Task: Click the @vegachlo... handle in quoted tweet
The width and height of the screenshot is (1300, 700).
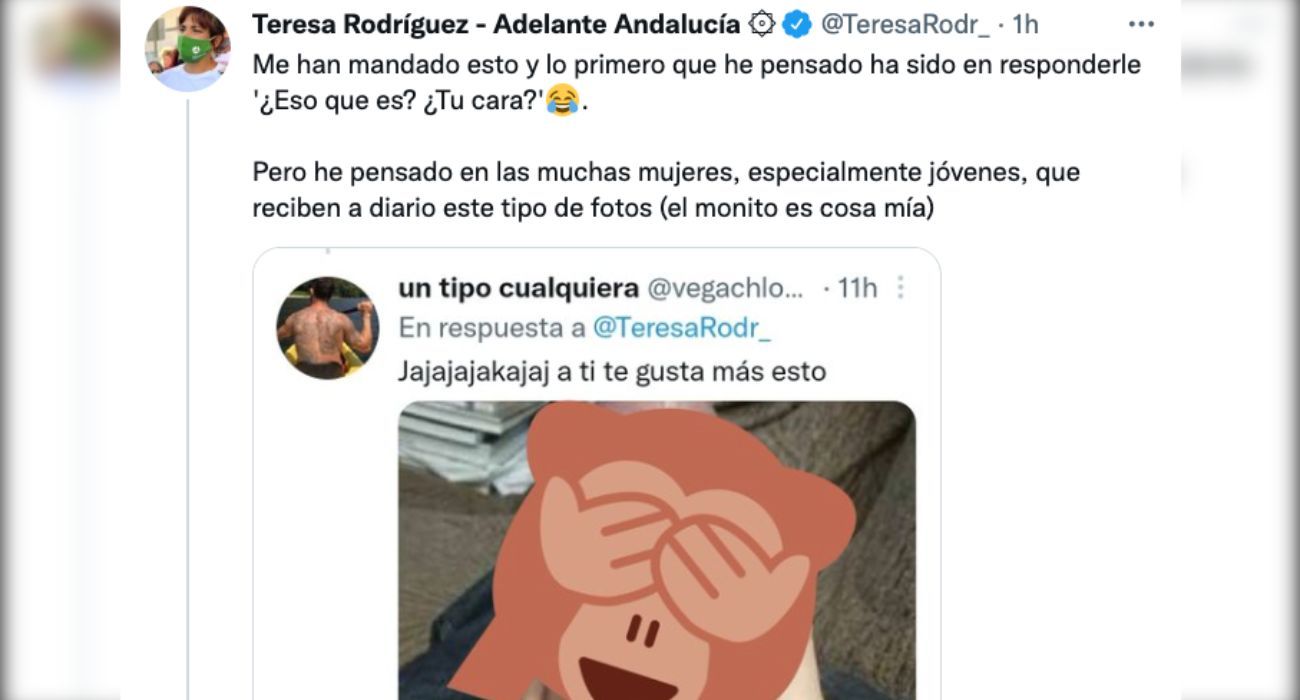Action: [726, 289]
